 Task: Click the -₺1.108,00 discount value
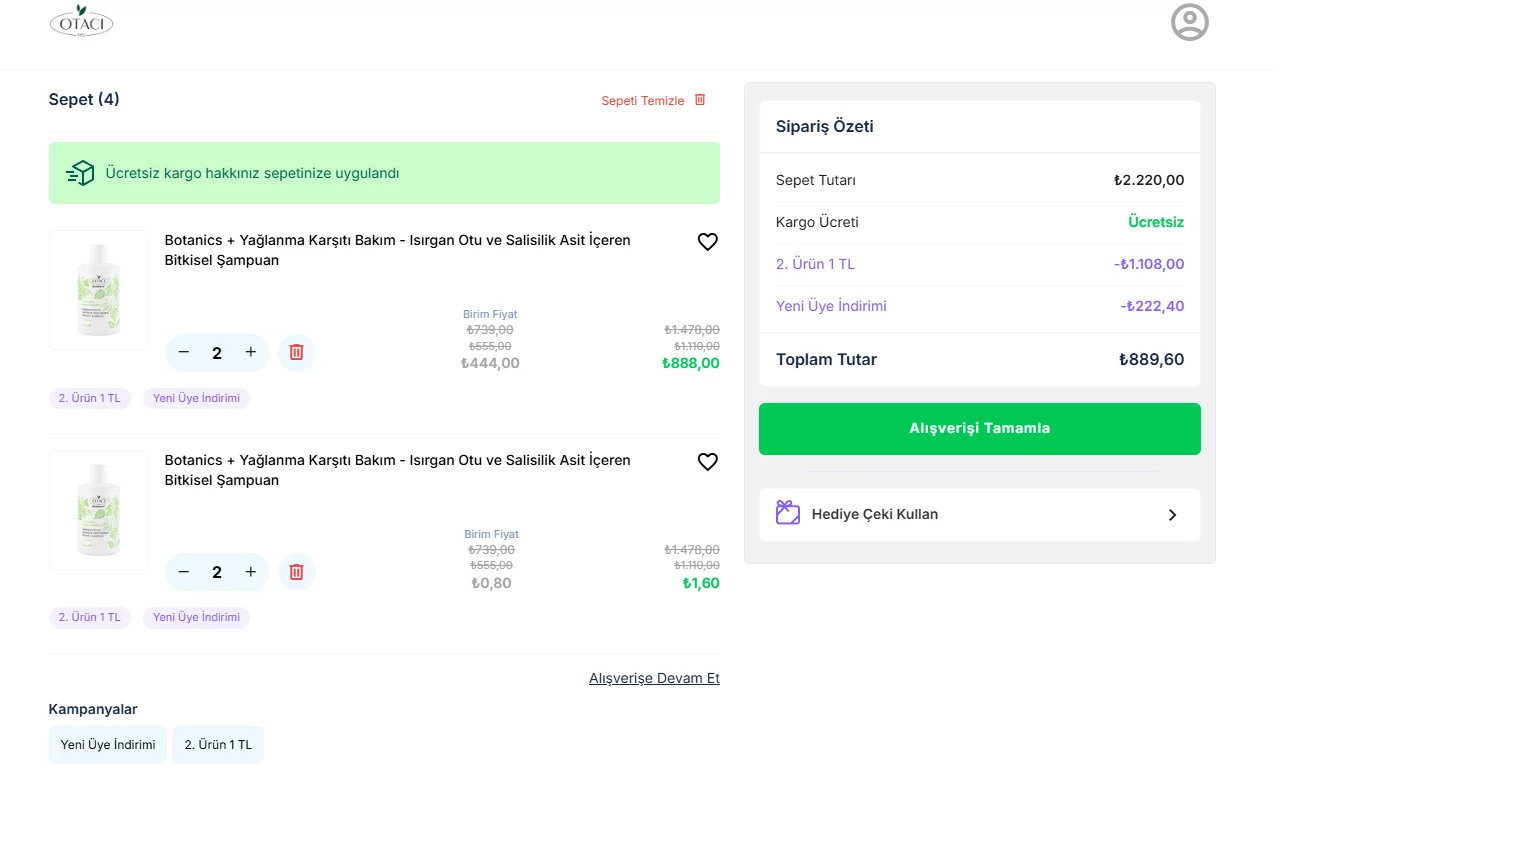pyautogui.click(x=1149, y=264)
